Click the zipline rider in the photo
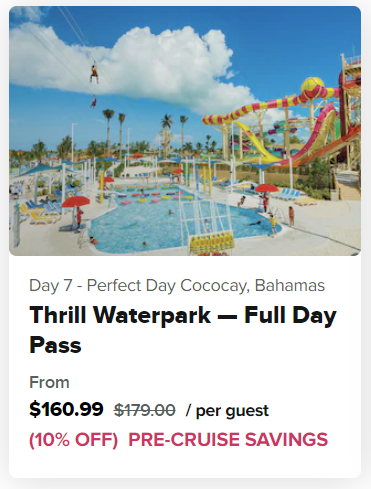The height and width of the screenshot is (489, 371). point(94,73)
